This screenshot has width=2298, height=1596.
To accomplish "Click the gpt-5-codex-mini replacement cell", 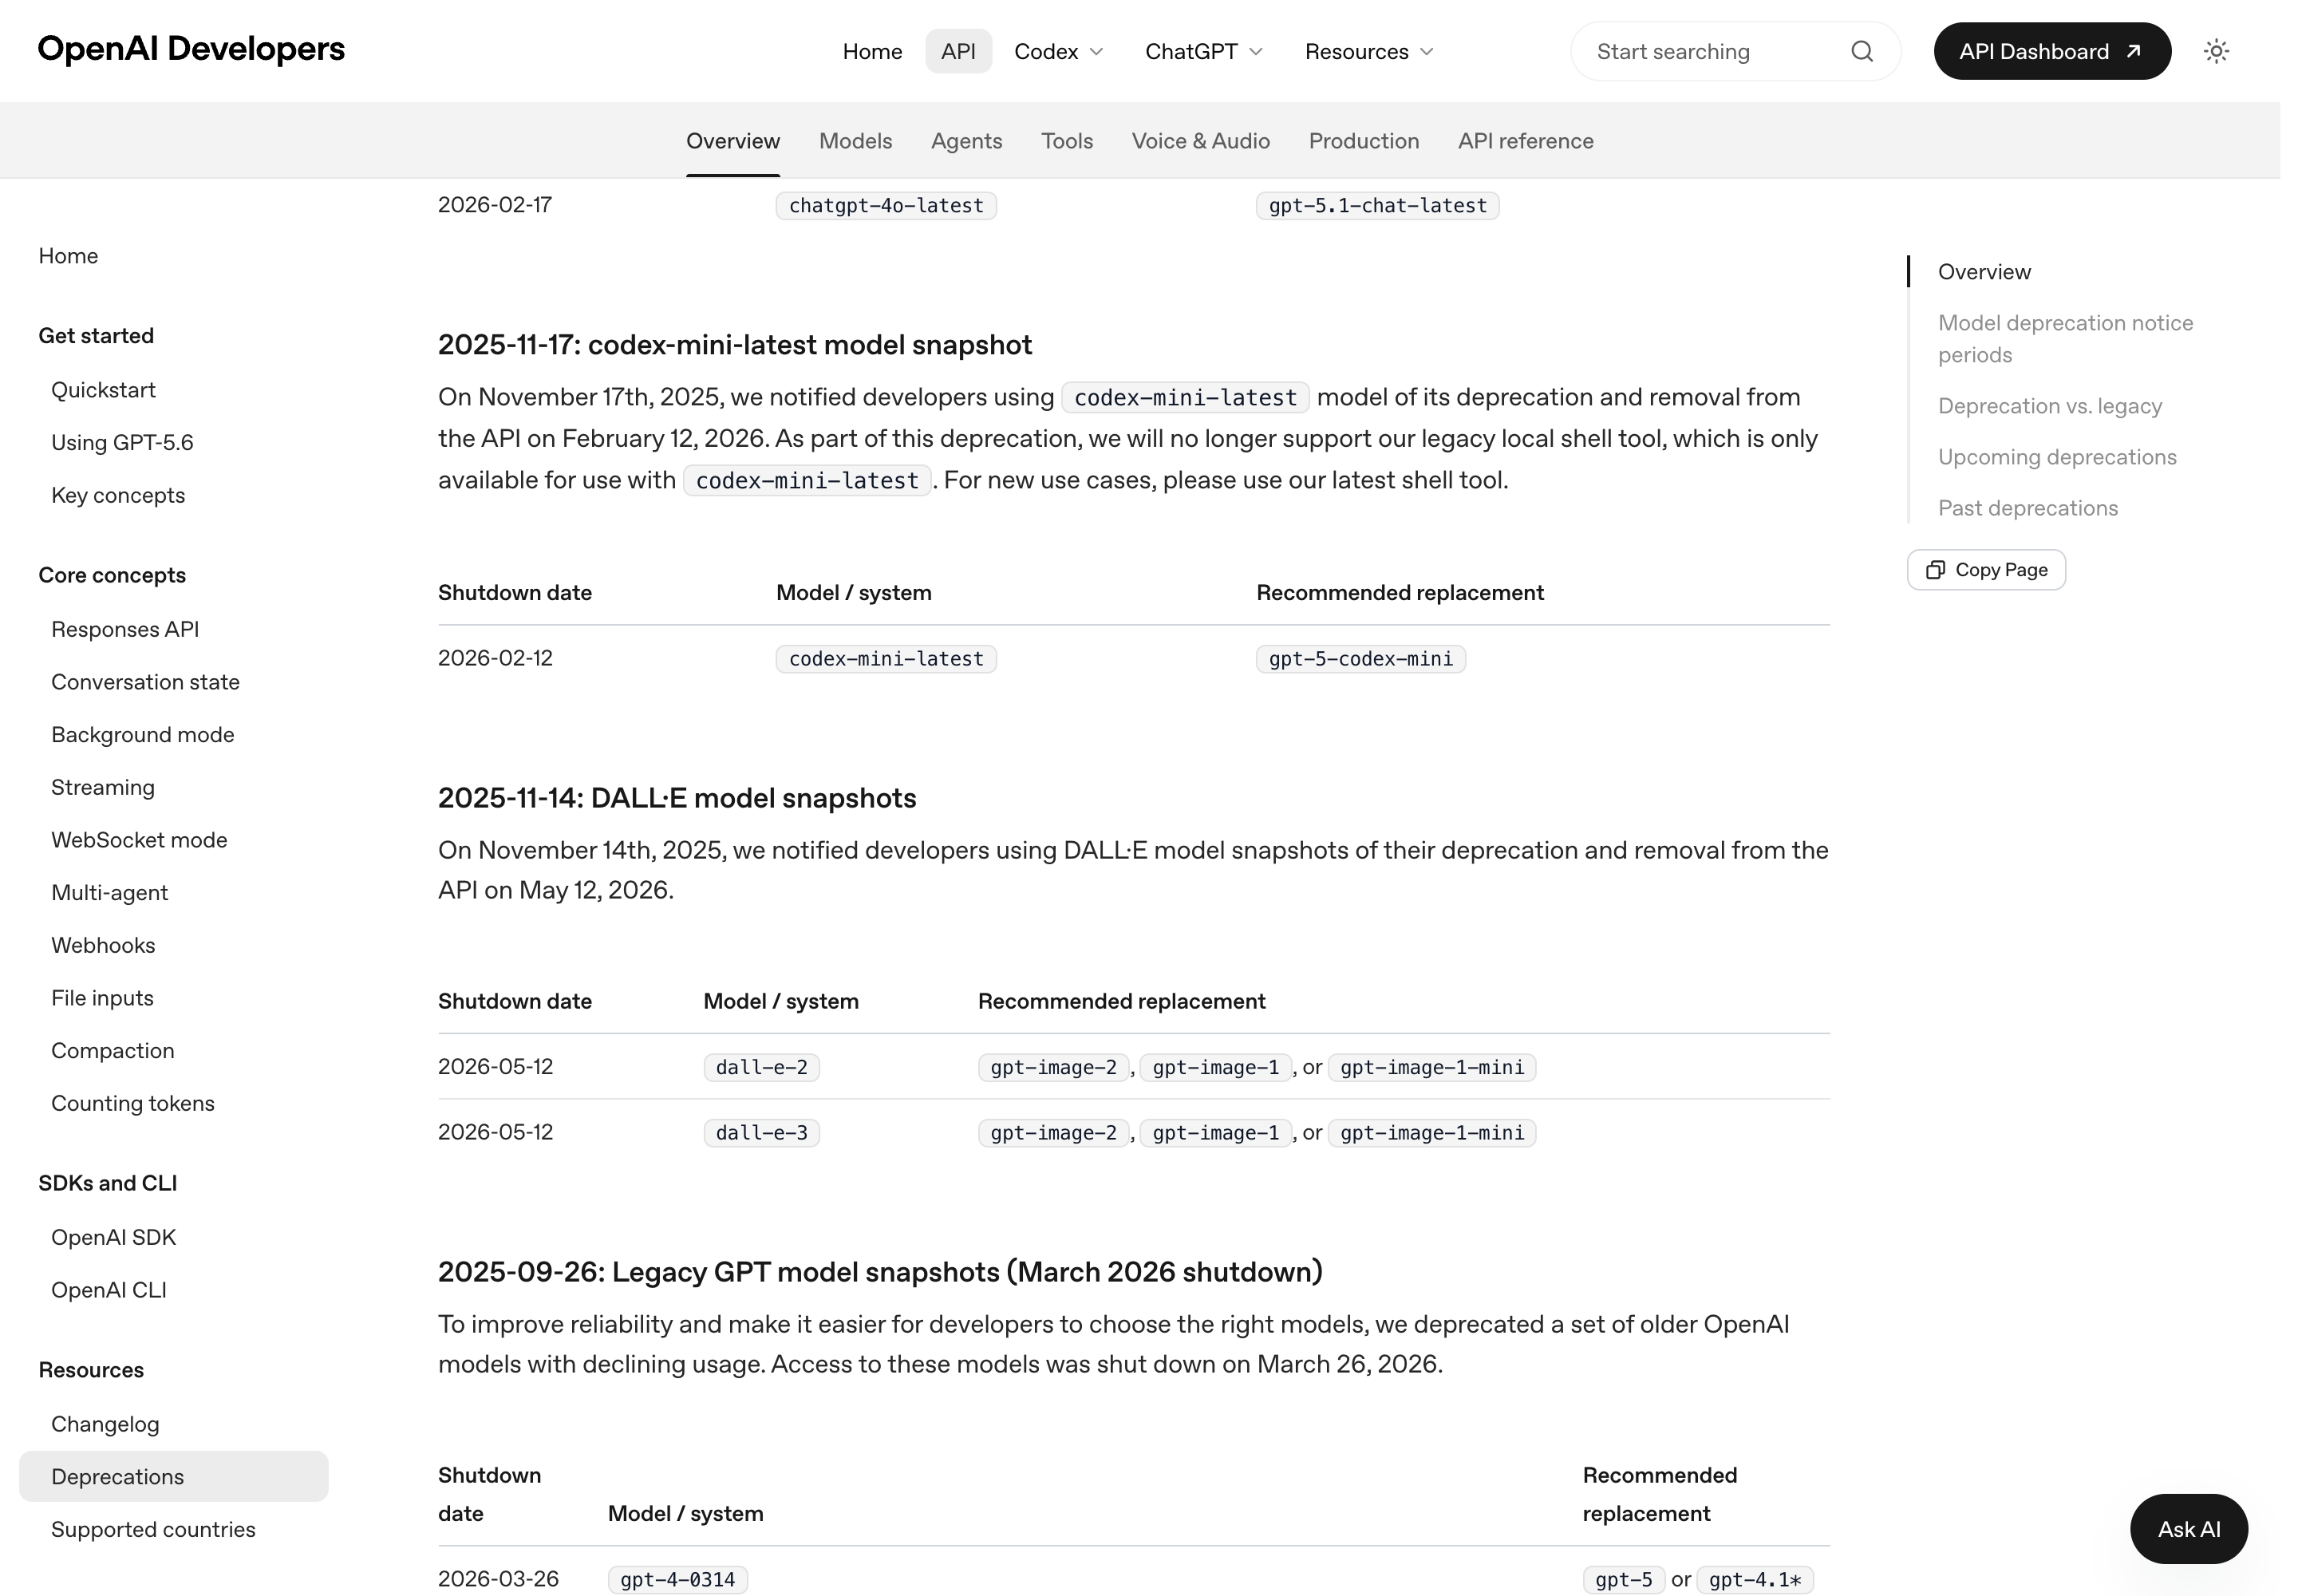I will click(x=1360, y=659).
